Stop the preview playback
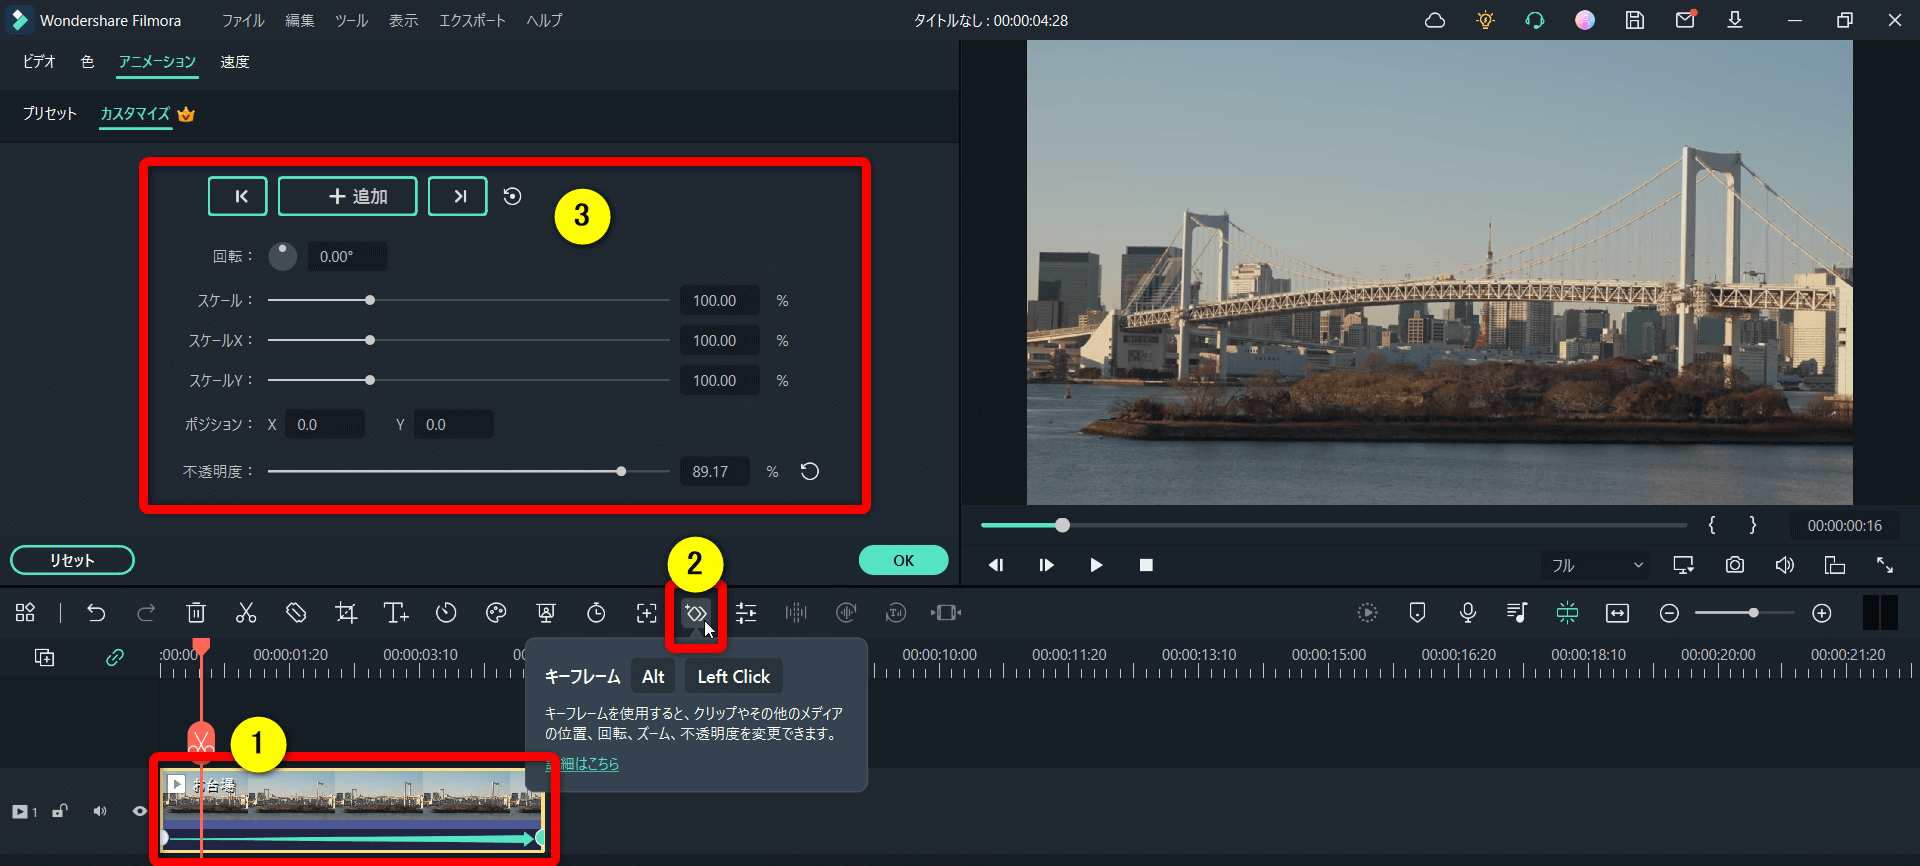The height and width of the screenshot is (866, 1920). coord(1146,565)
